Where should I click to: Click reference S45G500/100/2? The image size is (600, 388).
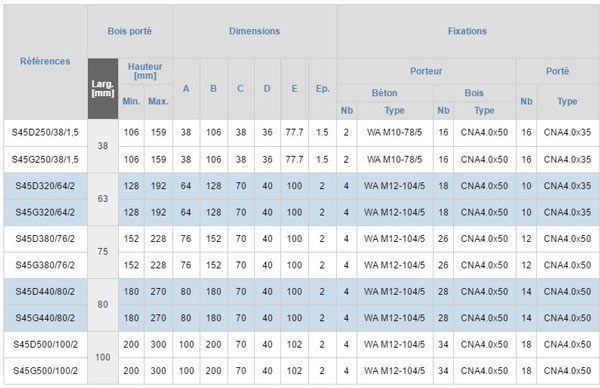tap(45, 371)
